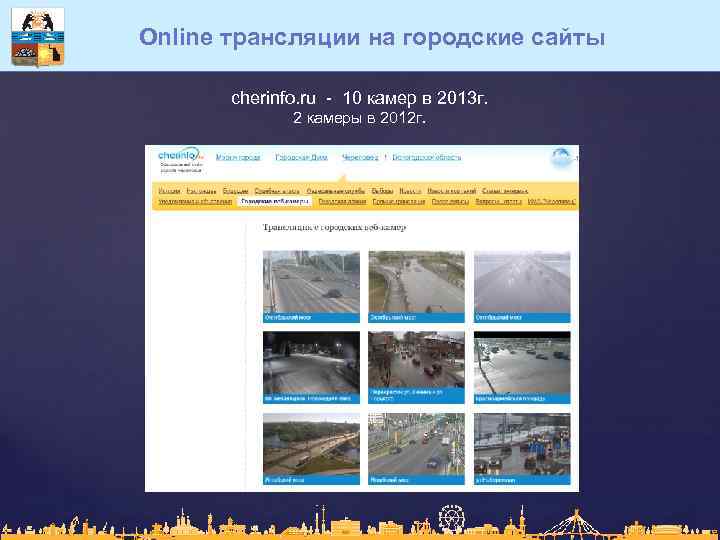Click the cherinfo logo on the website

180,154
